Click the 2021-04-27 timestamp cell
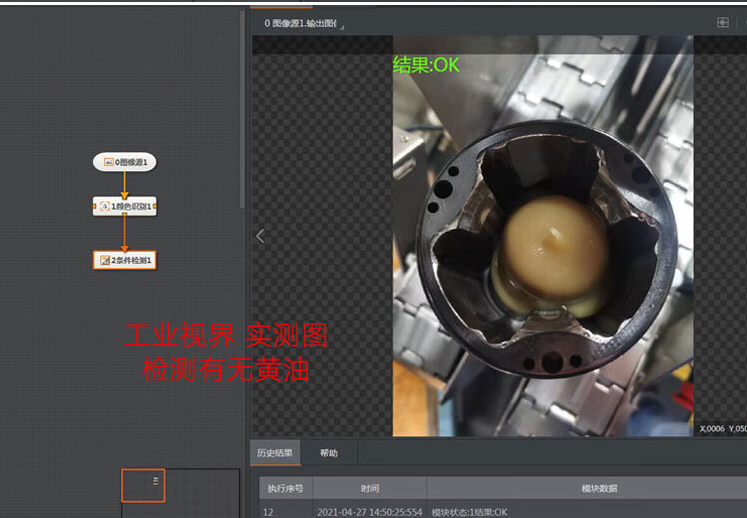 pos(368,511)
